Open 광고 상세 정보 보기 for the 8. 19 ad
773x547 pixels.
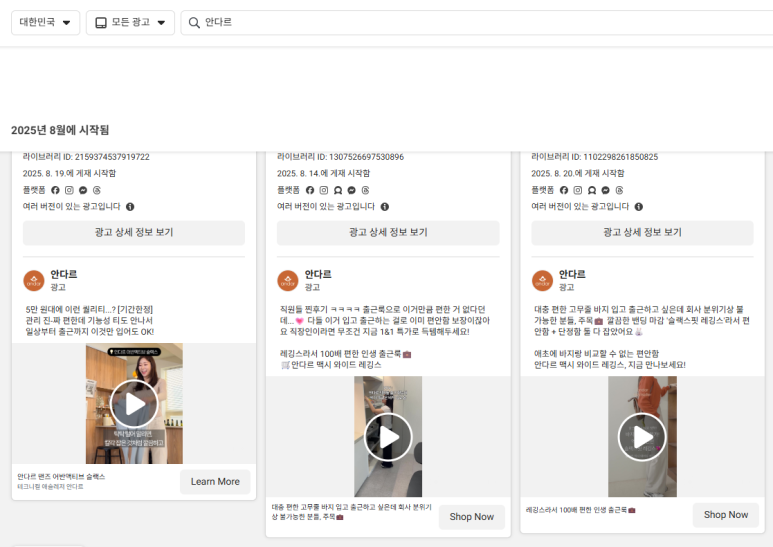coord(134,233)
